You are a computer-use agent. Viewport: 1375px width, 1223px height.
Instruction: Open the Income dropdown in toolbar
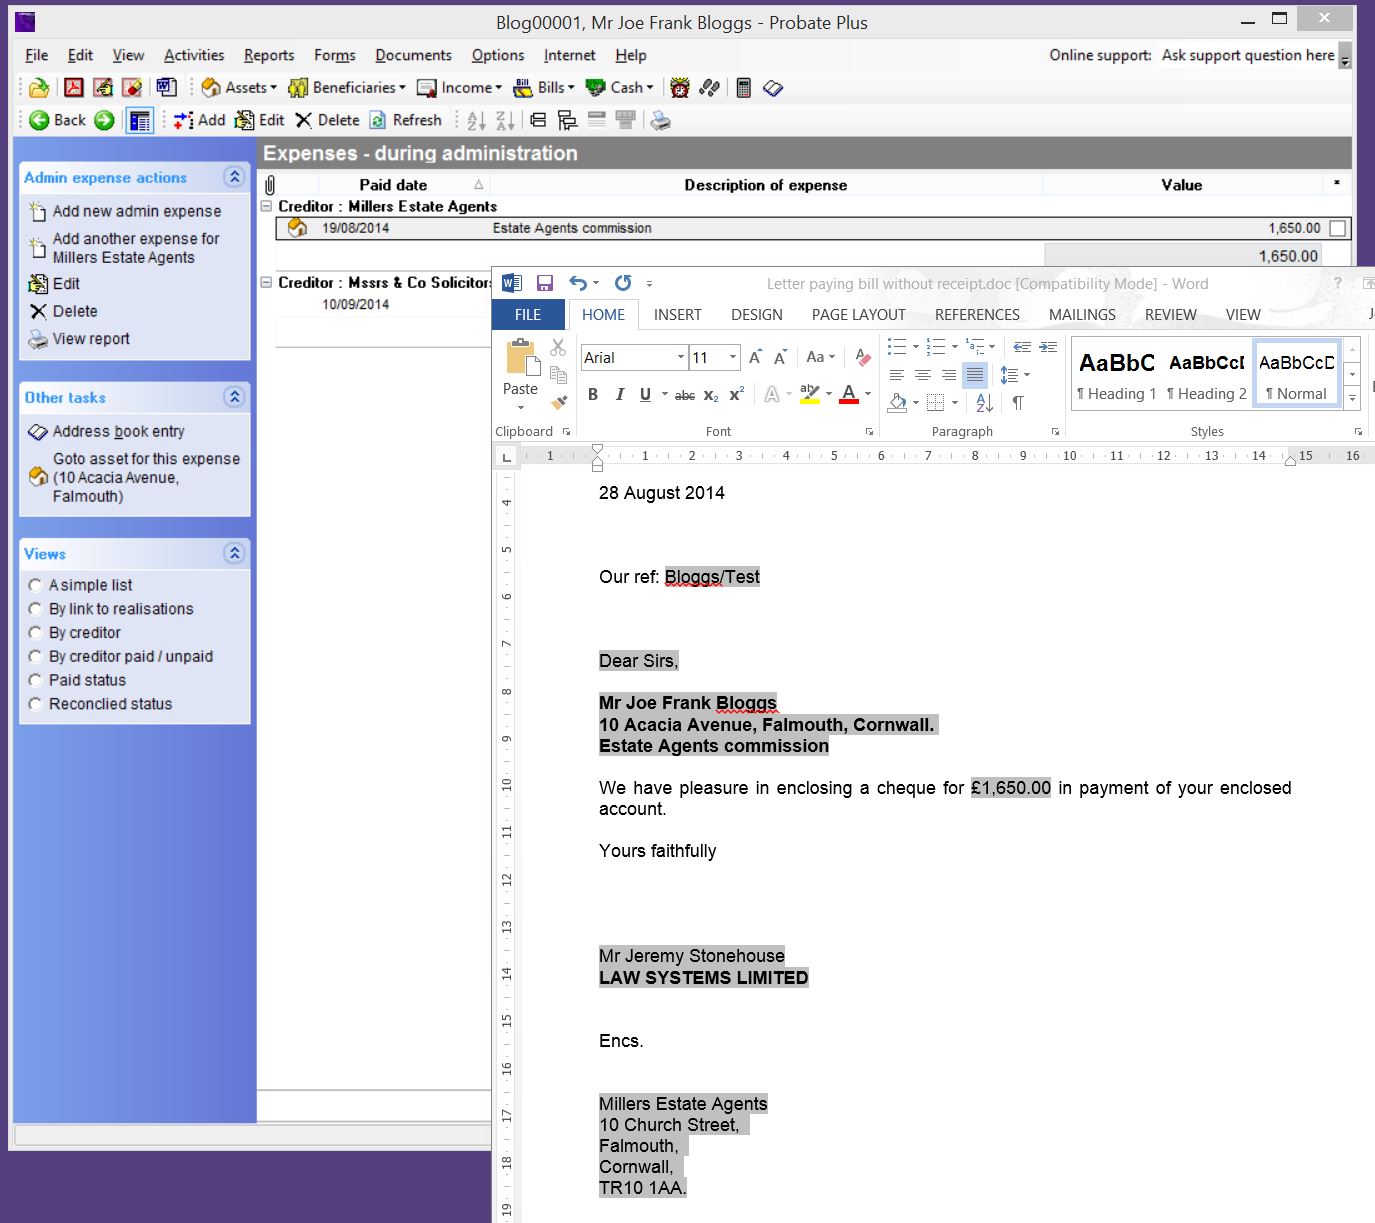coord(460,88)
